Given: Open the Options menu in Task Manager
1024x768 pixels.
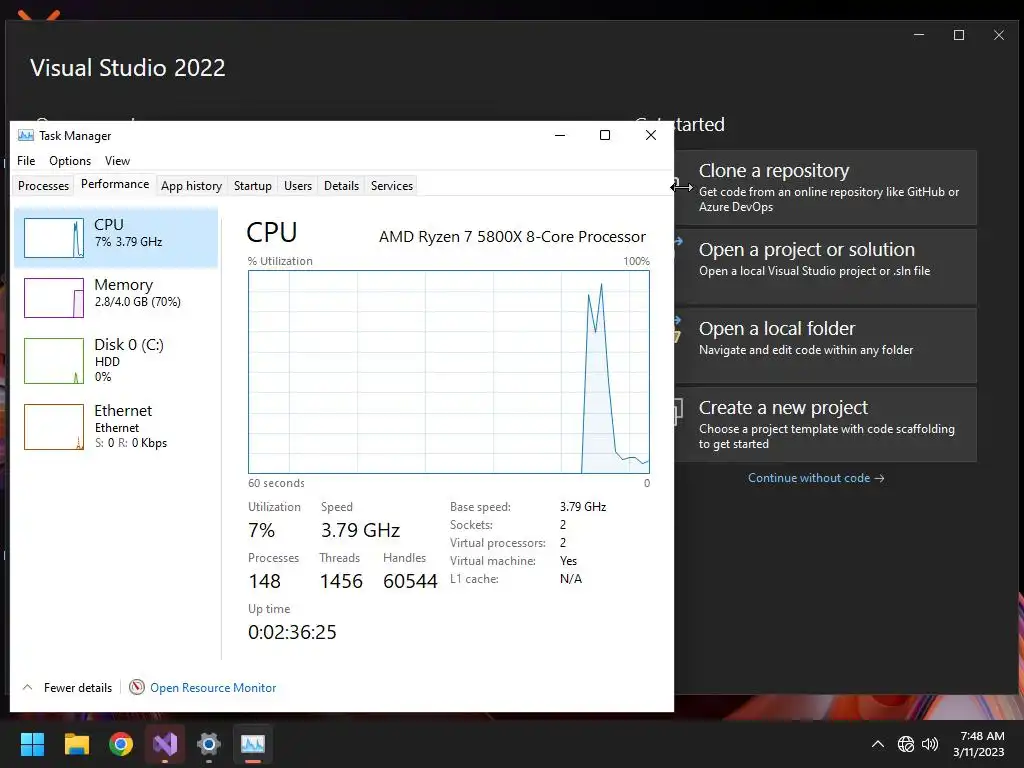Looking at the screenshot, I should 70,161.
